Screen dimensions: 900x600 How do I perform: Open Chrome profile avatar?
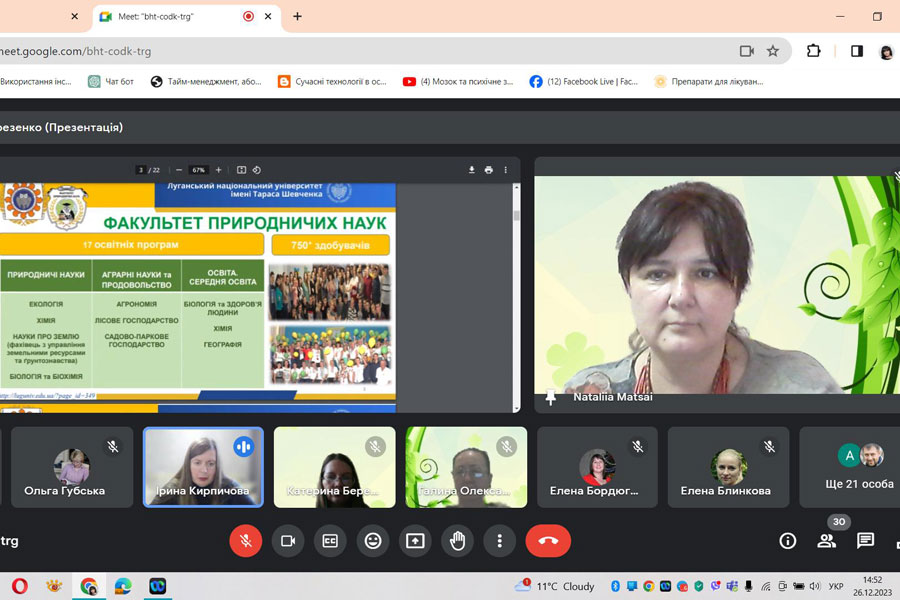[886, 52]
